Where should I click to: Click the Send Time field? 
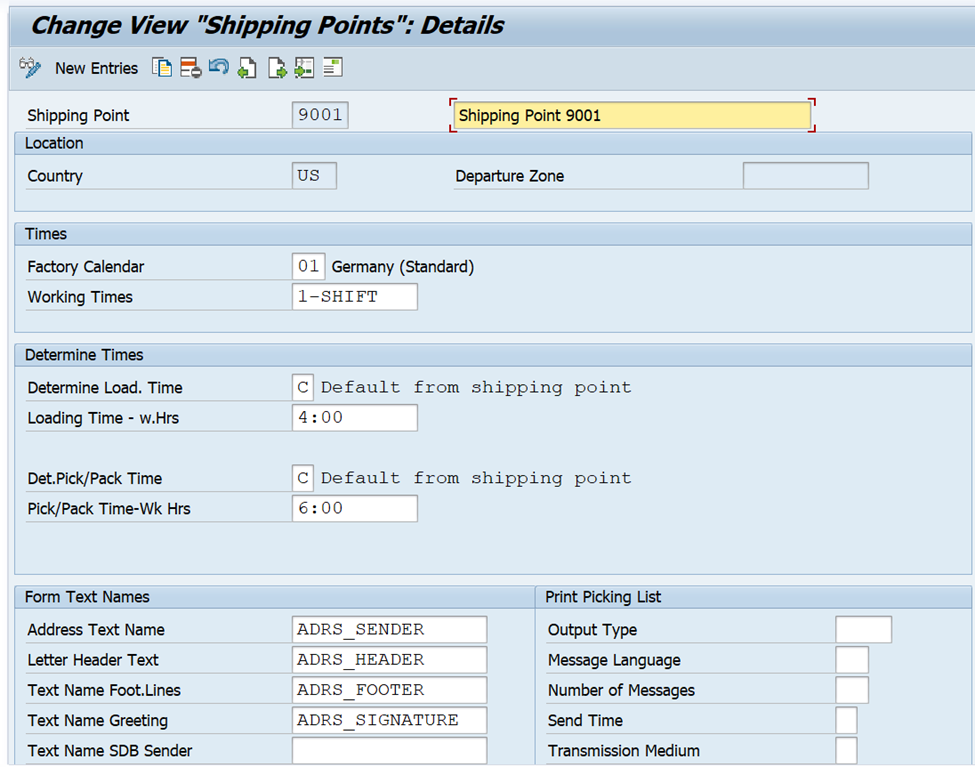(x=846, y=720)
